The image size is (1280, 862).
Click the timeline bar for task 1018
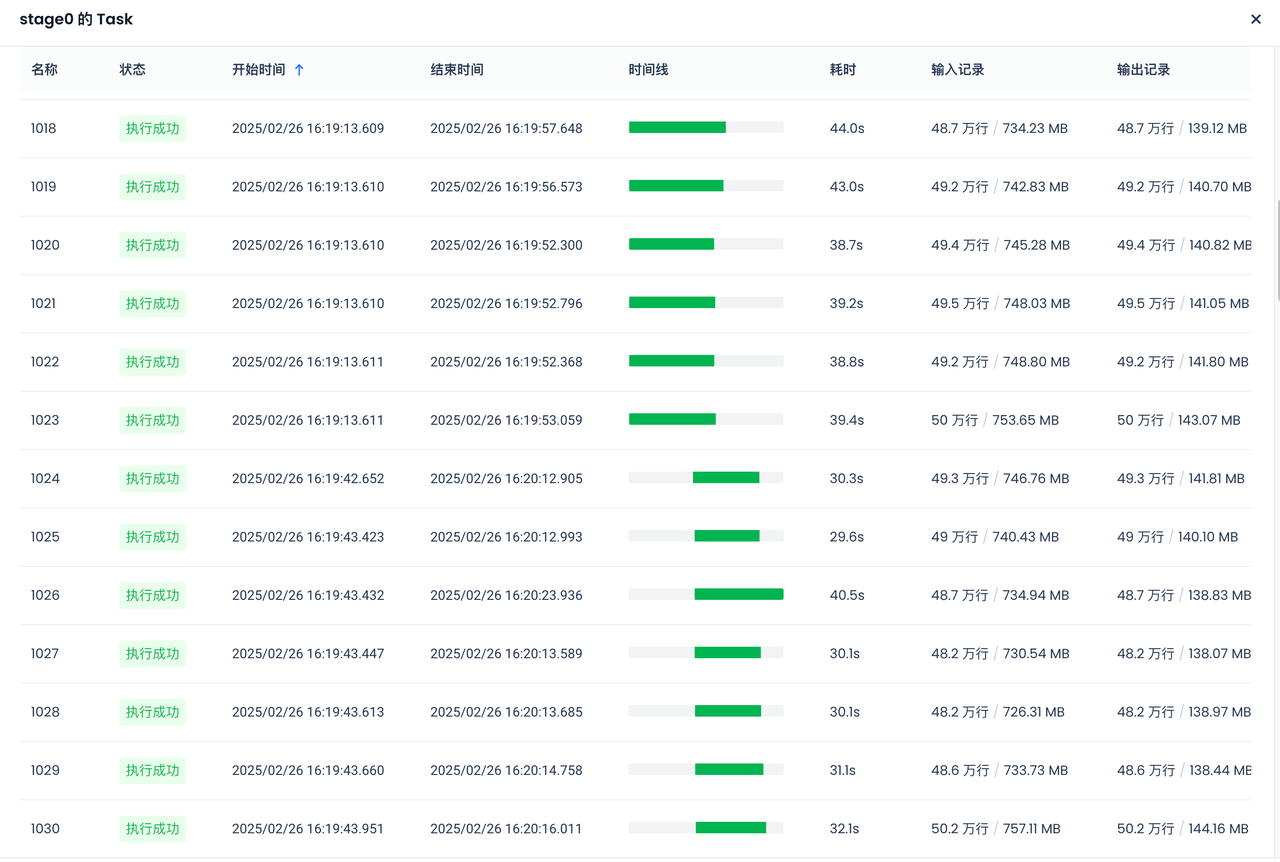677,128
